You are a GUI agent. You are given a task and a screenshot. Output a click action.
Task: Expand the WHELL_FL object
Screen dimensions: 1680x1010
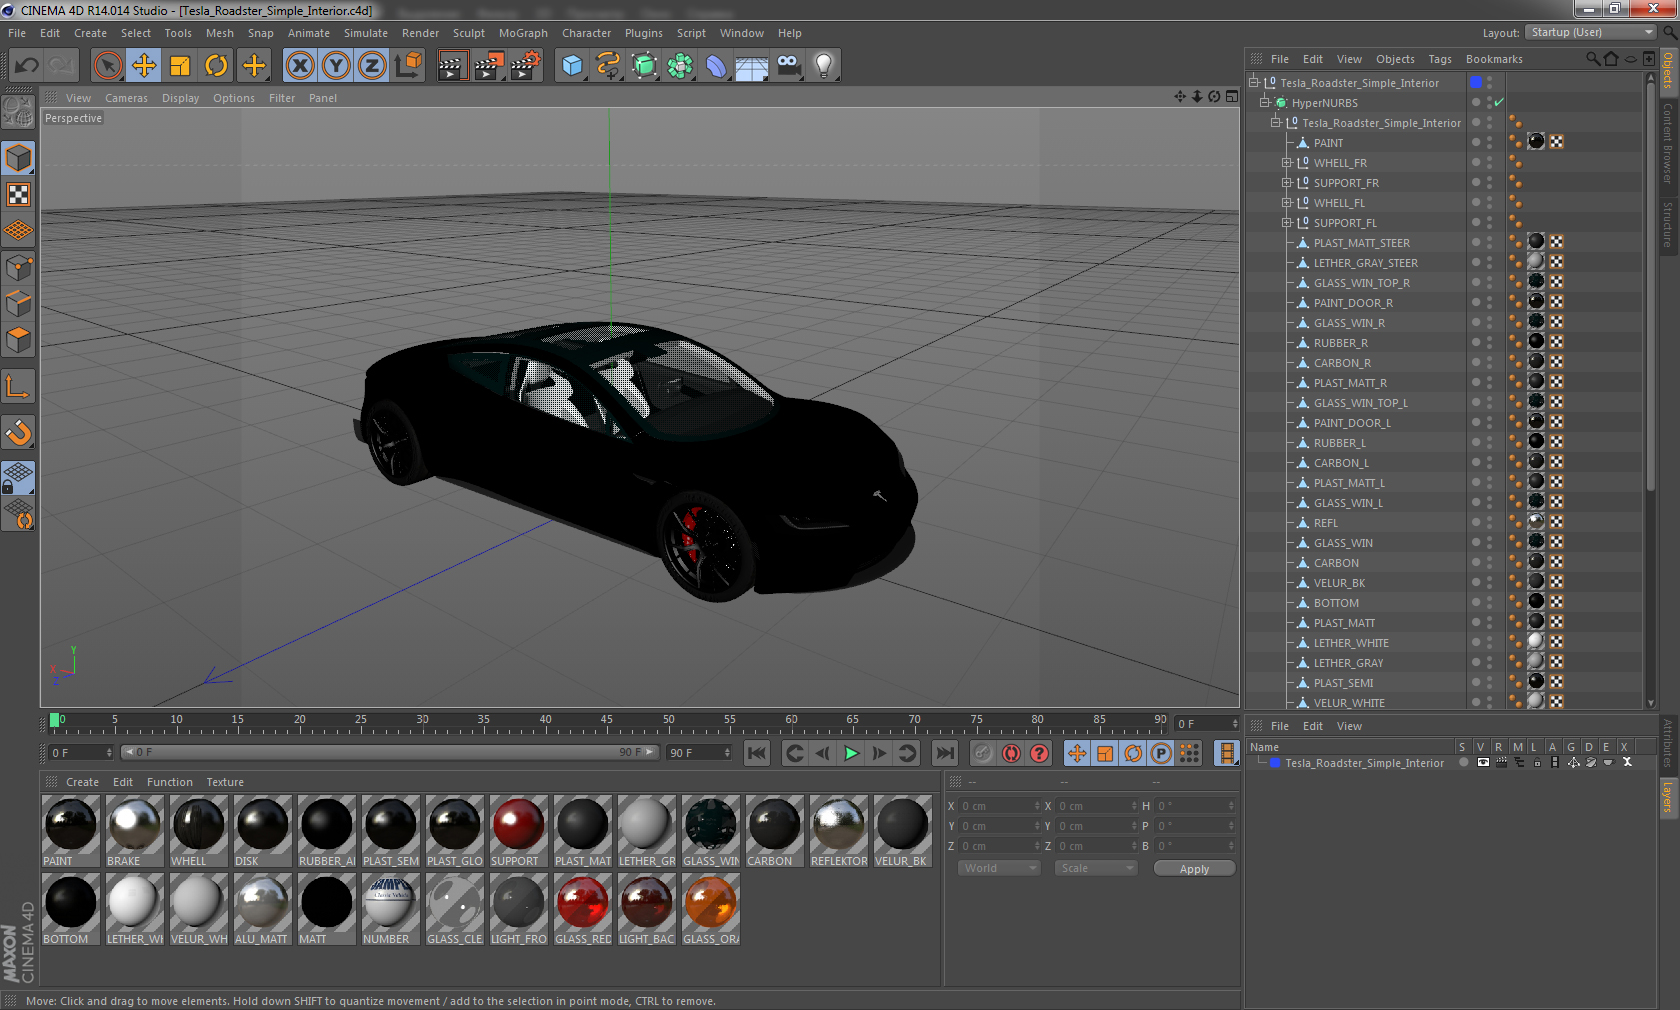click(x=1287, y=203)
